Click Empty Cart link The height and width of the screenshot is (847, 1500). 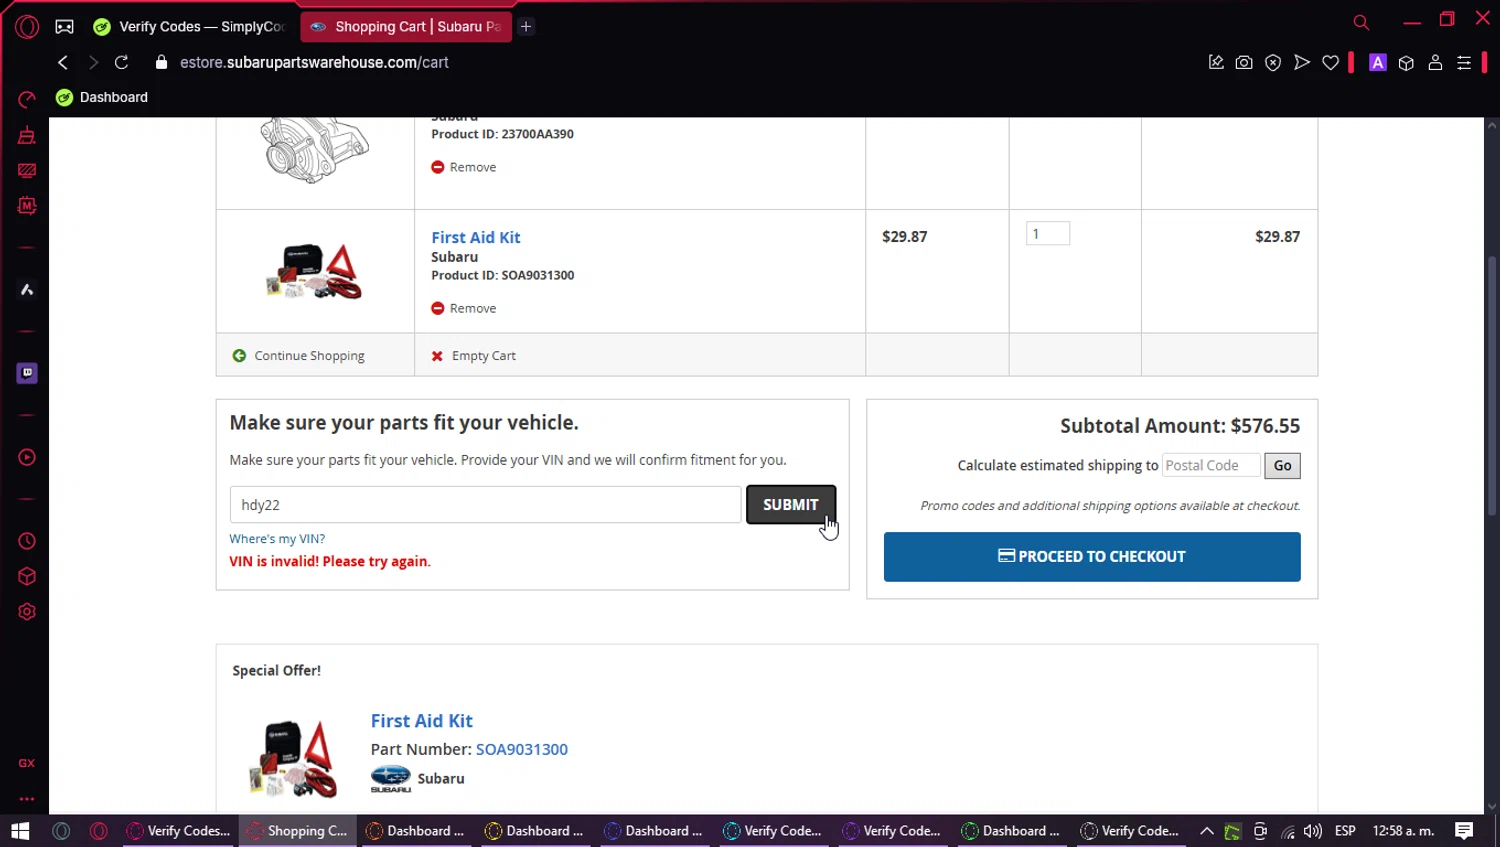click(474, 355)
